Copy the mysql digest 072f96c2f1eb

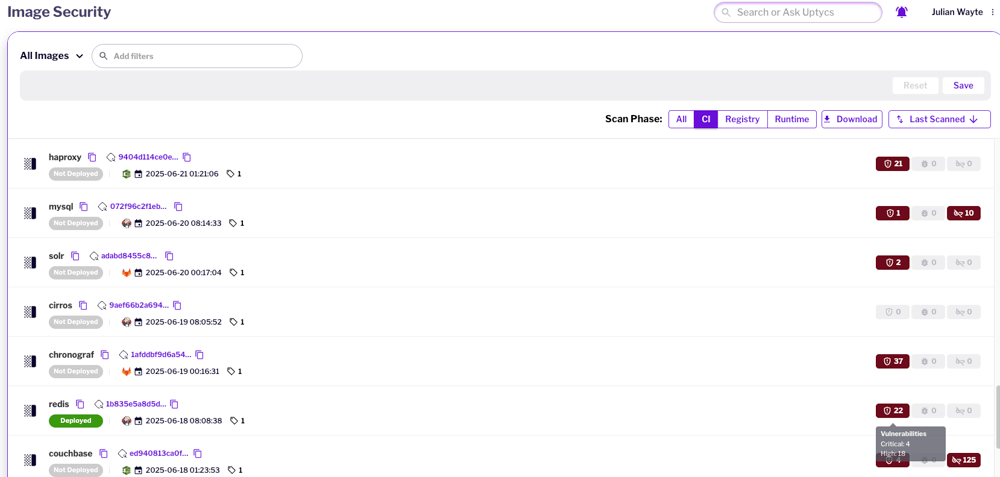pyautogui.click(x=179, y=207)
